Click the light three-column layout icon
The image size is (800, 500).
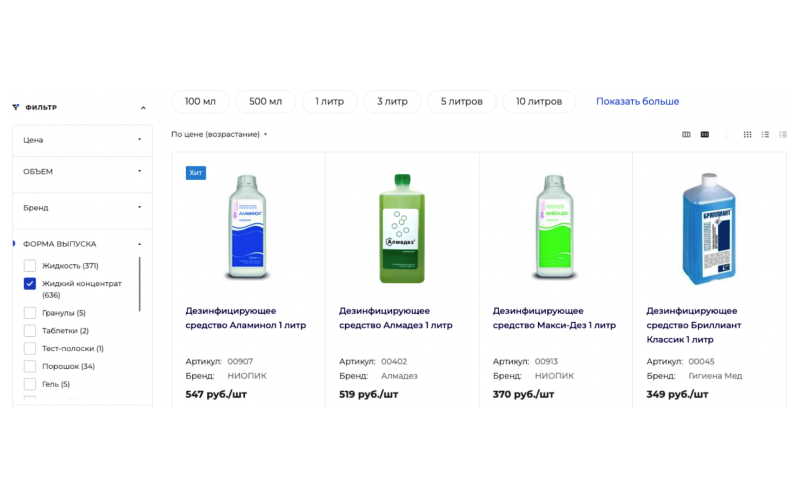pyautogui.click(x=686, y=134)
